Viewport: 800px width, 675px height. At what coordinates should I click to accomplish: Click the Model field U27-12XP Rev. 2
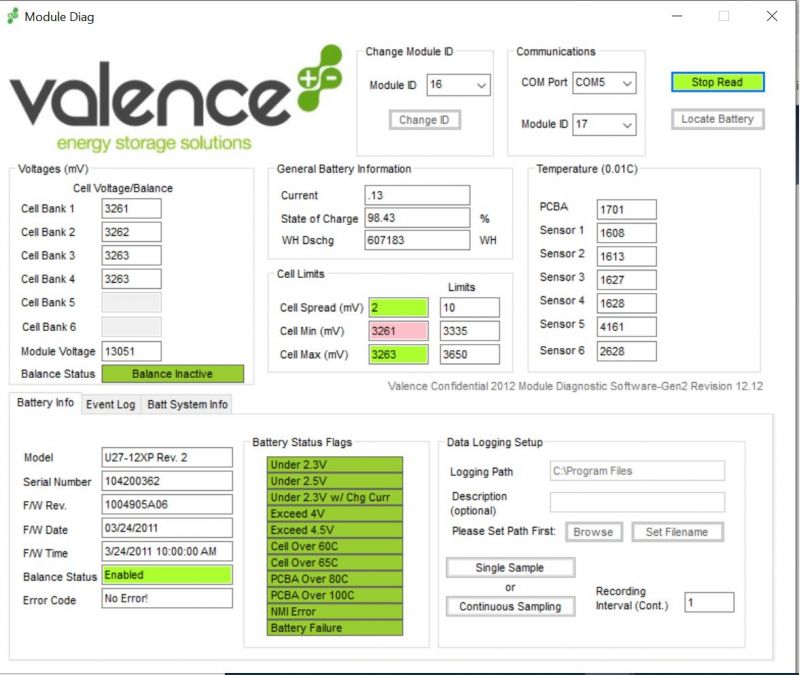[167, 458]
